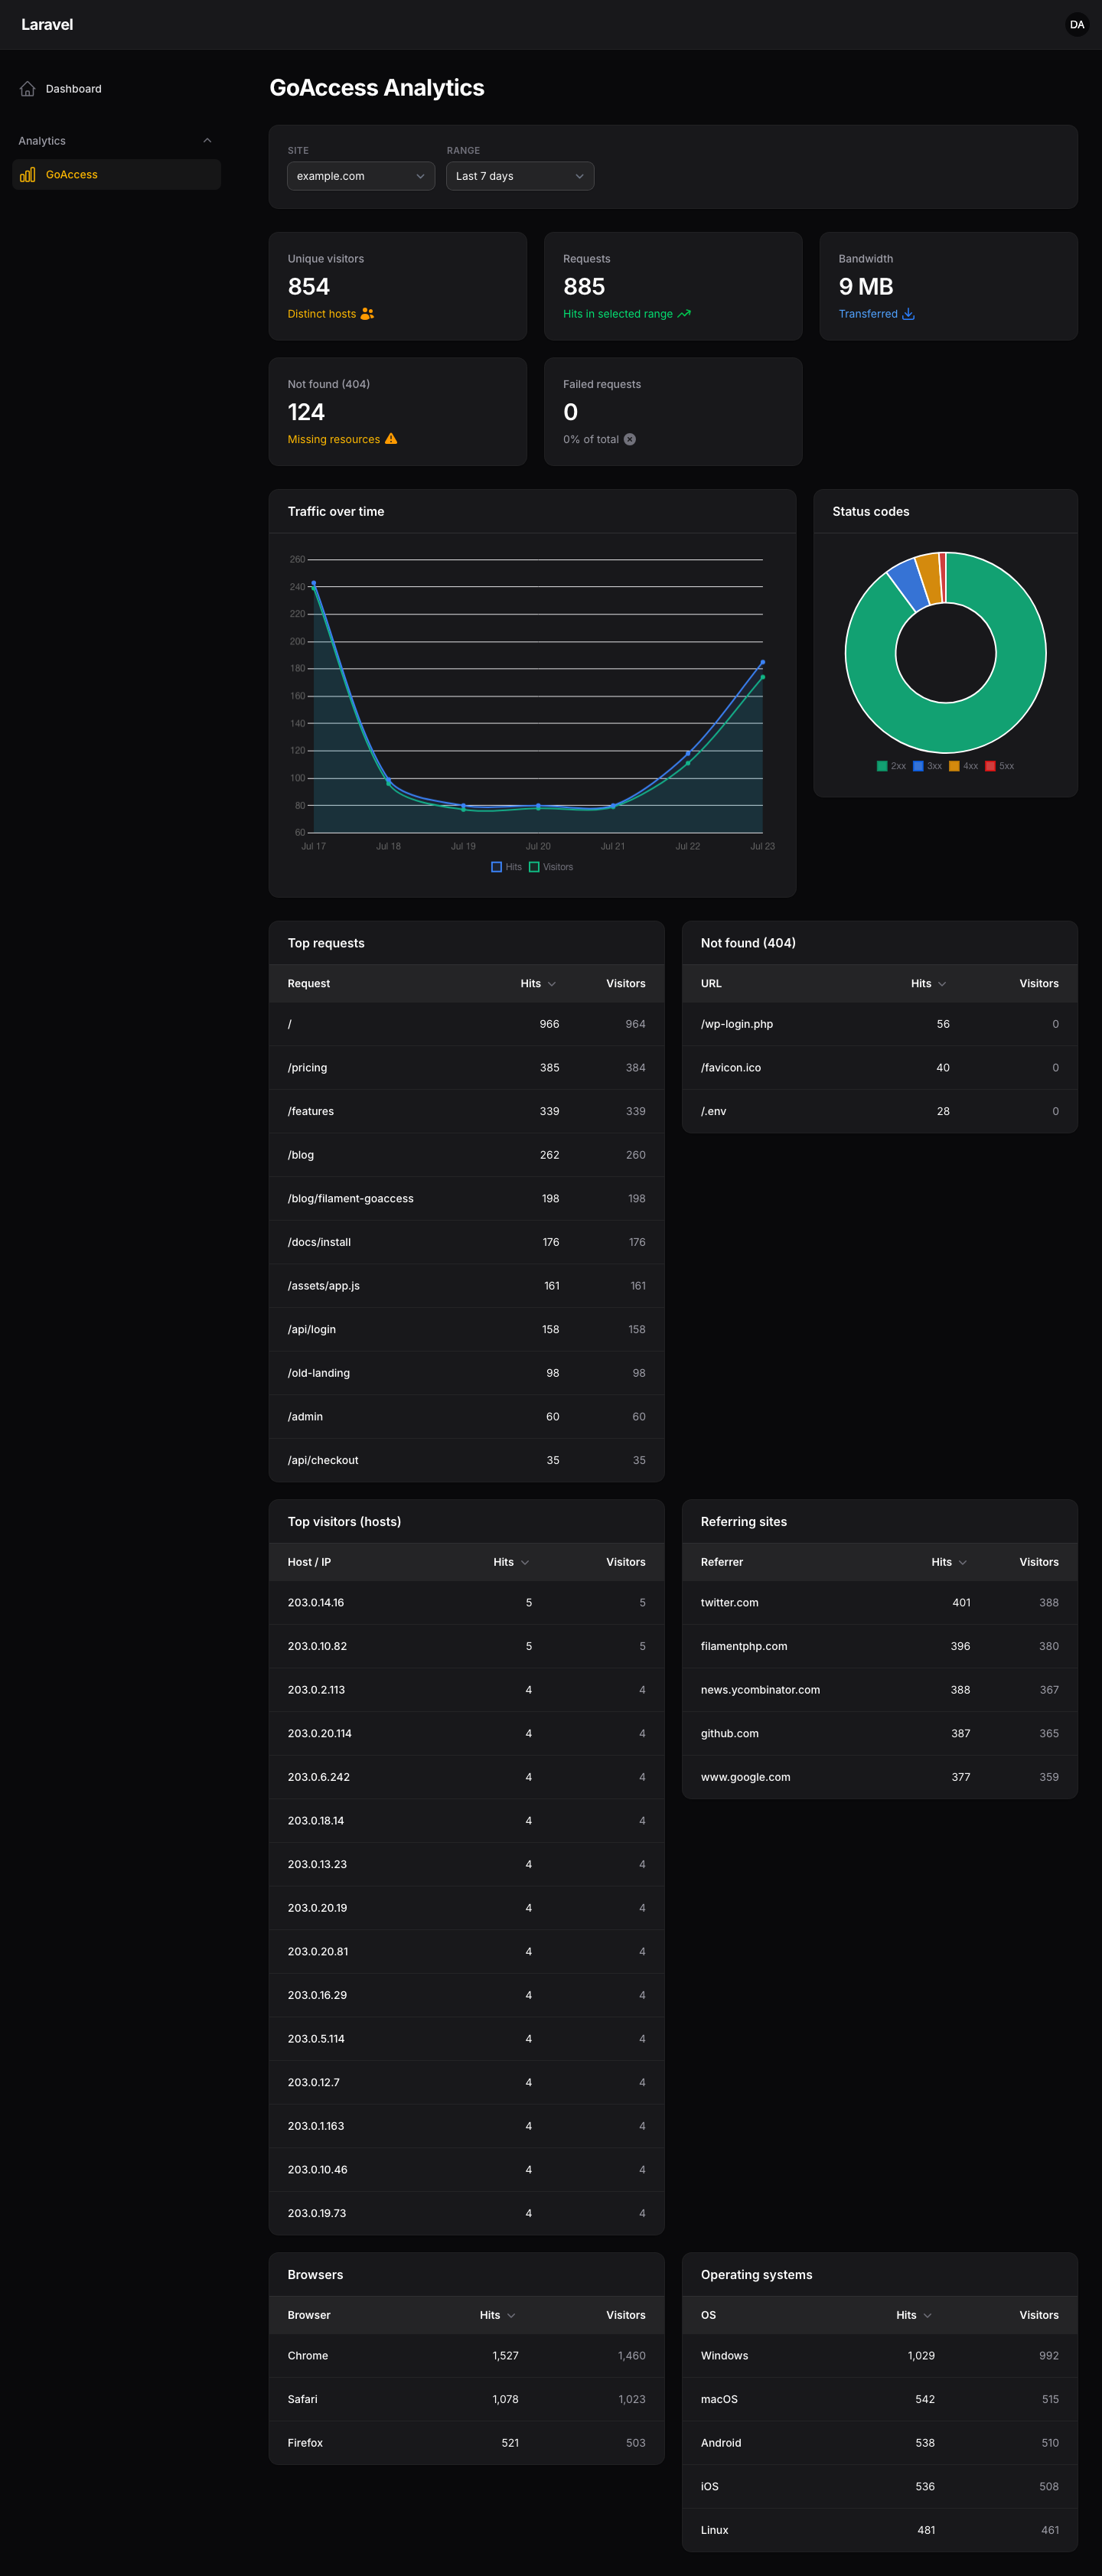Click the Not found (404) 124 value

[306, 412]
